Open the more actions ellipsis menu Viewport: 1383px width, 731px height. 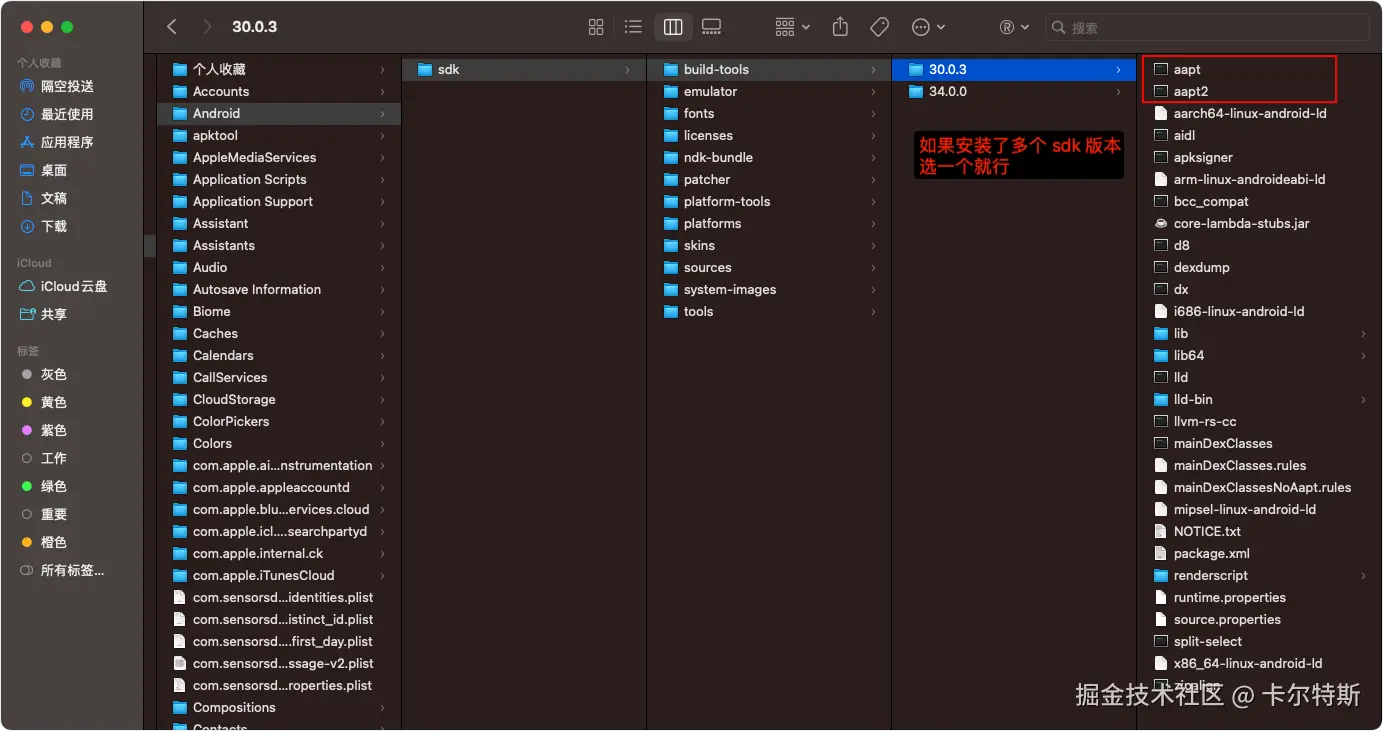(929, 27)
